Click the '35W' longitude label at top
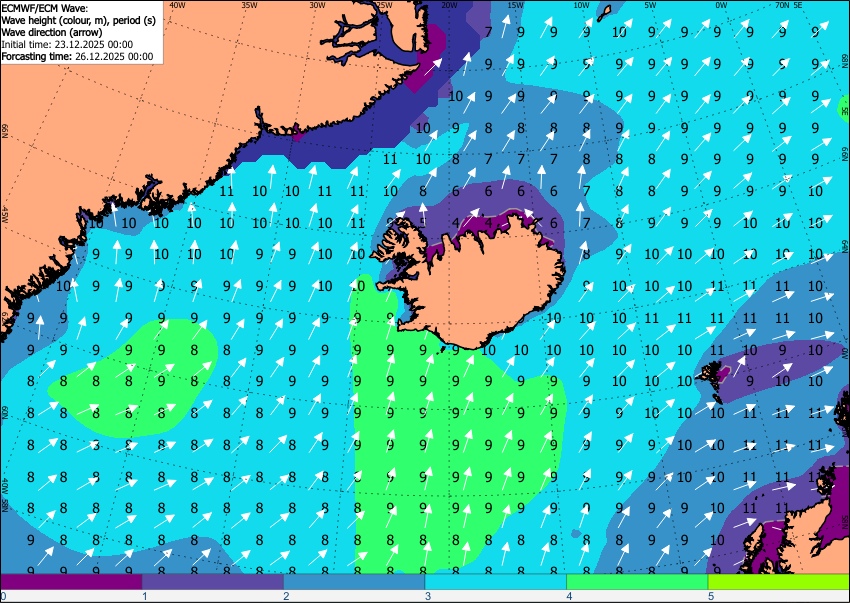 pos(249,5)
